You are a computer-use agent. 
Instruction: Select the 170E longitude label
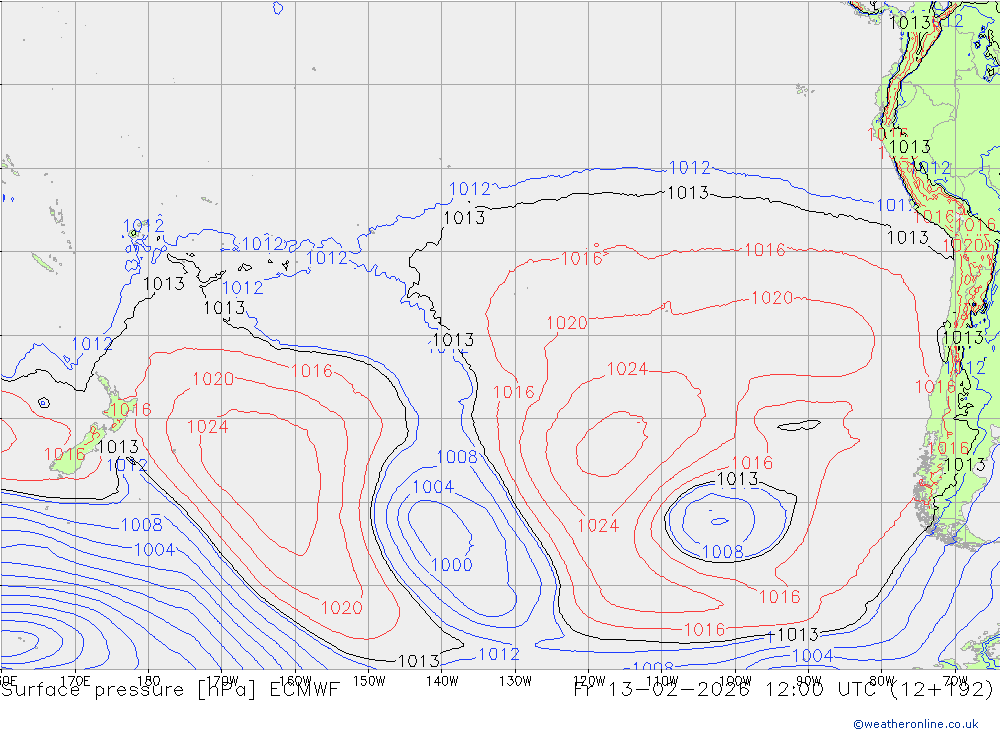tap(75, 680)
